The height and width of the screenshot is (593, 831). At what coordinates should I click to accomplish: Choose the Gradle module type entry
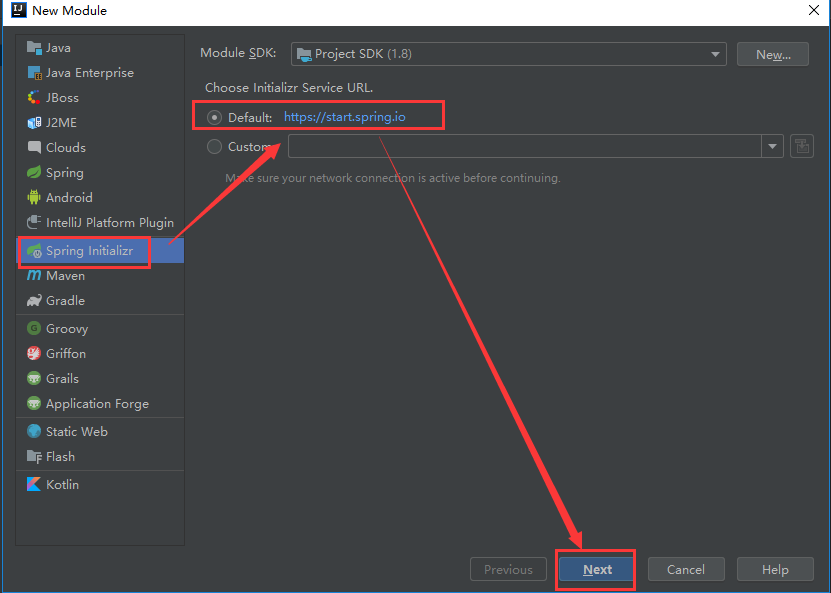[x=100, y=300]
